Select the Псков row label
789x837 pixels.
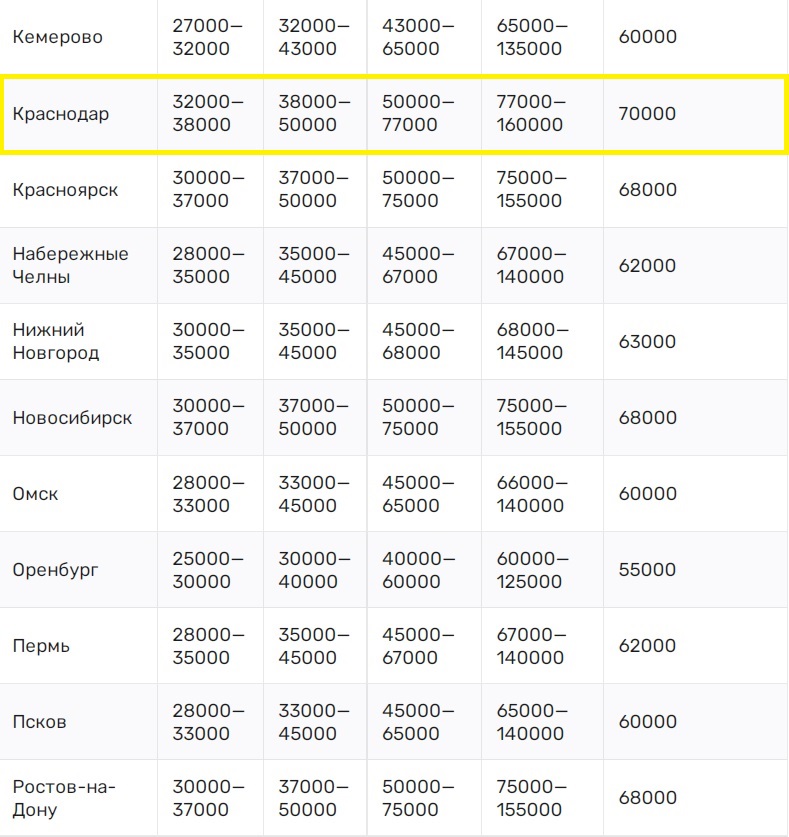pyautogui.click(x=40, y=722)
